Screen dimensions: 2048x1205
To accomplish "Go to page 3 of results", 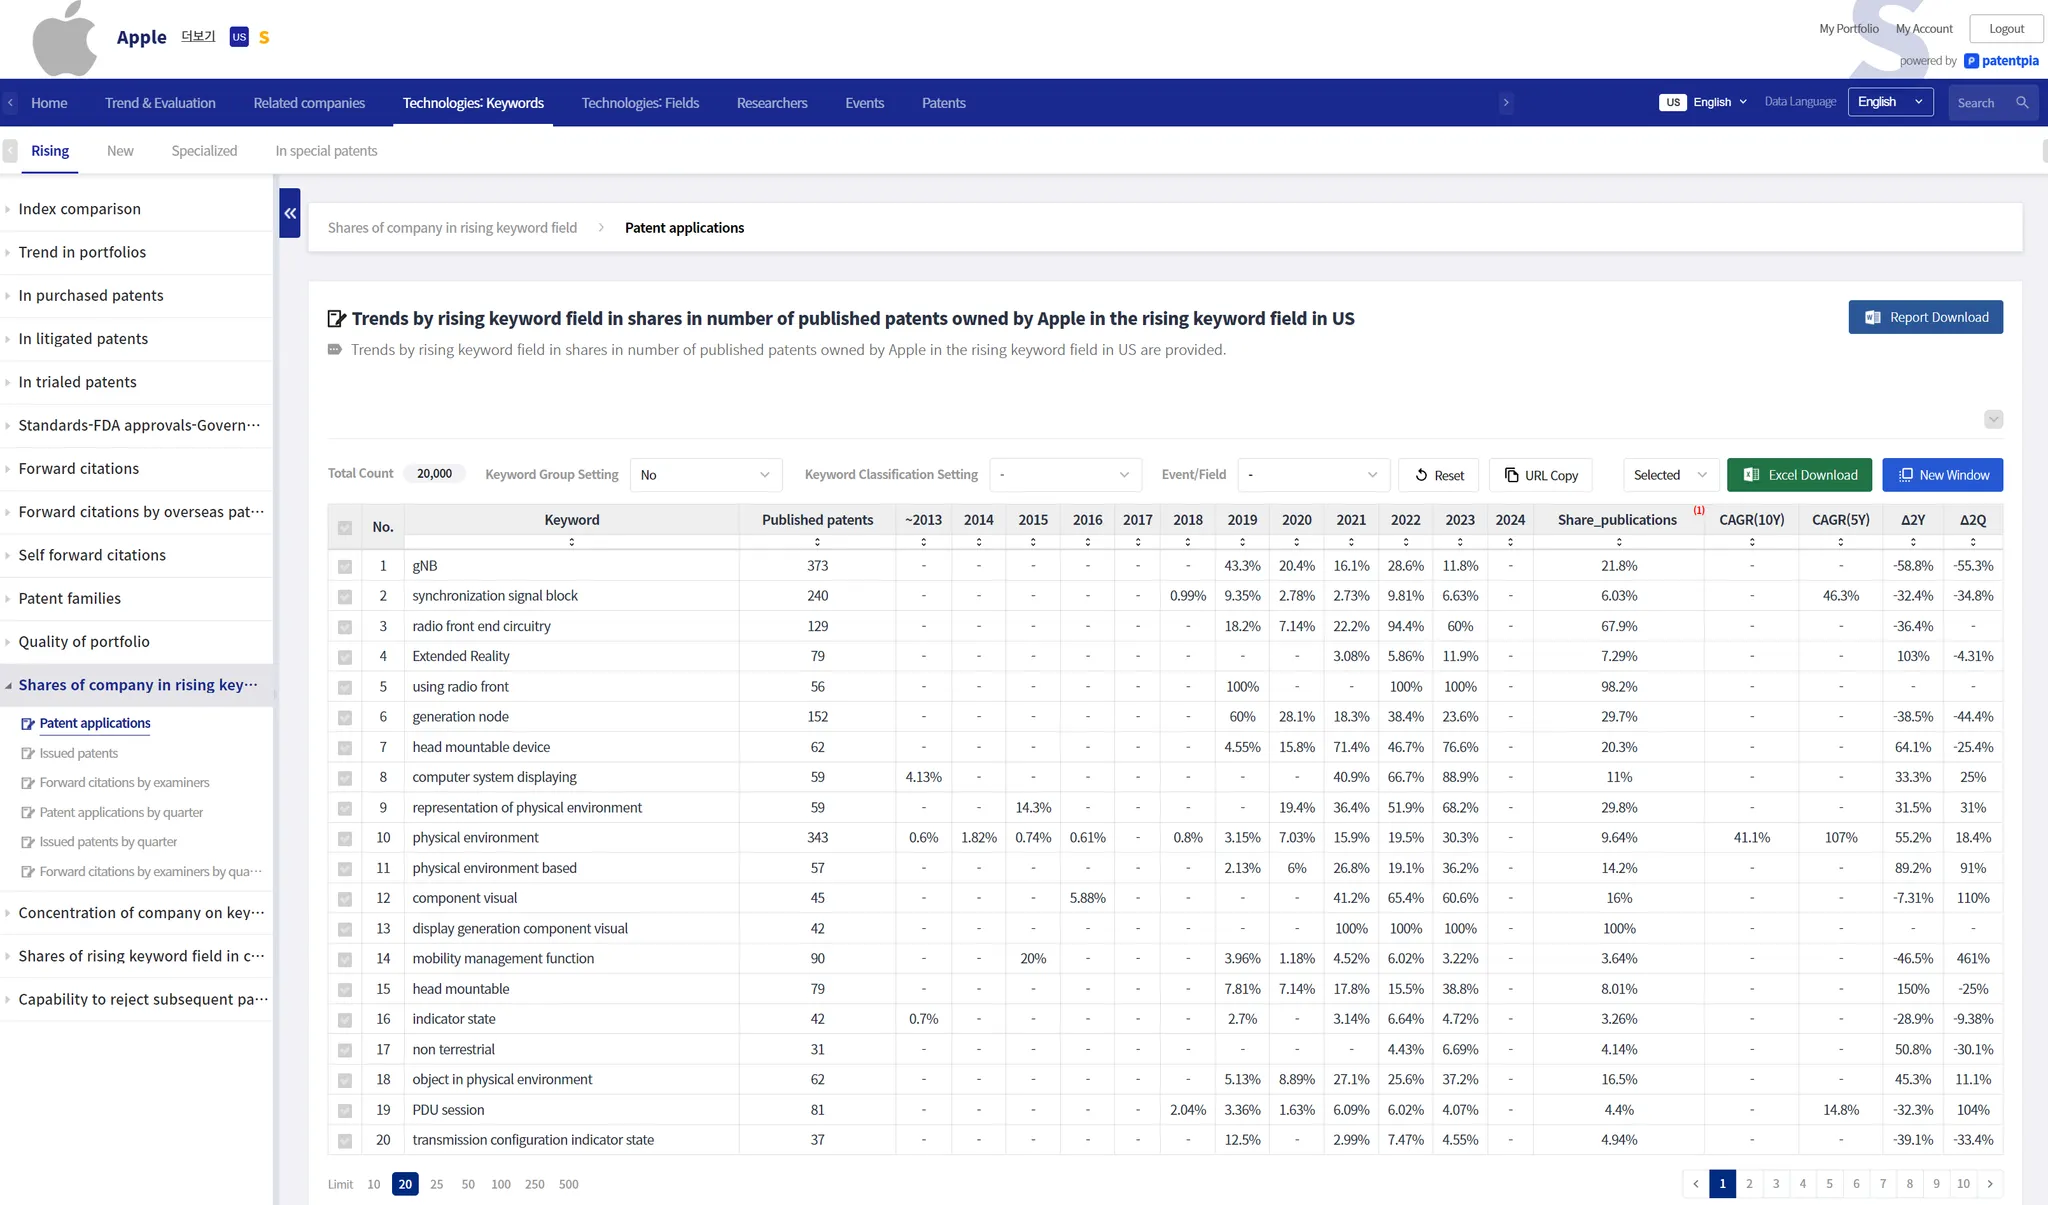I will coord(1776,1184).
